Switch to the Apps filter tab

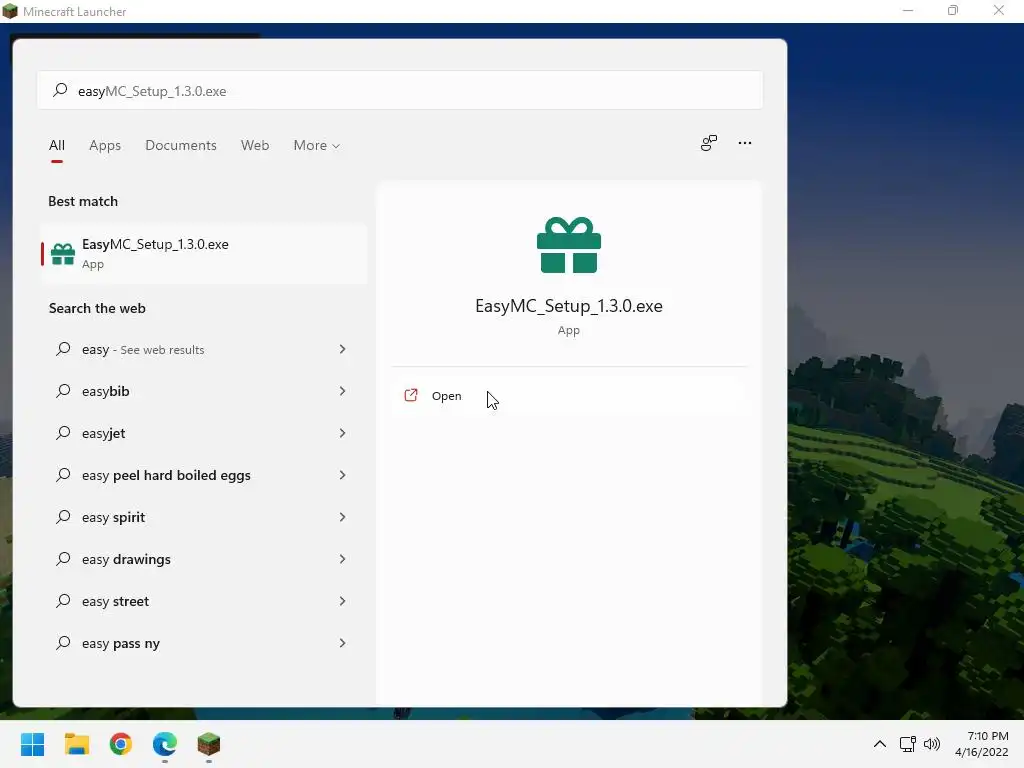point(105,145)
